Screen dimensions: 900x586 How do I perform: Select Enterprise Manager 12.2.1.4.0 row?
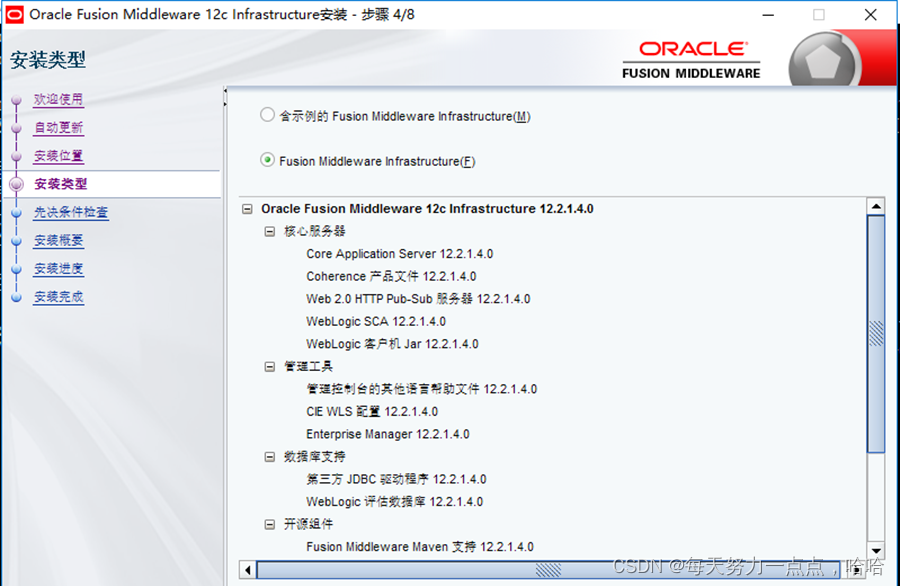[387, 434]
